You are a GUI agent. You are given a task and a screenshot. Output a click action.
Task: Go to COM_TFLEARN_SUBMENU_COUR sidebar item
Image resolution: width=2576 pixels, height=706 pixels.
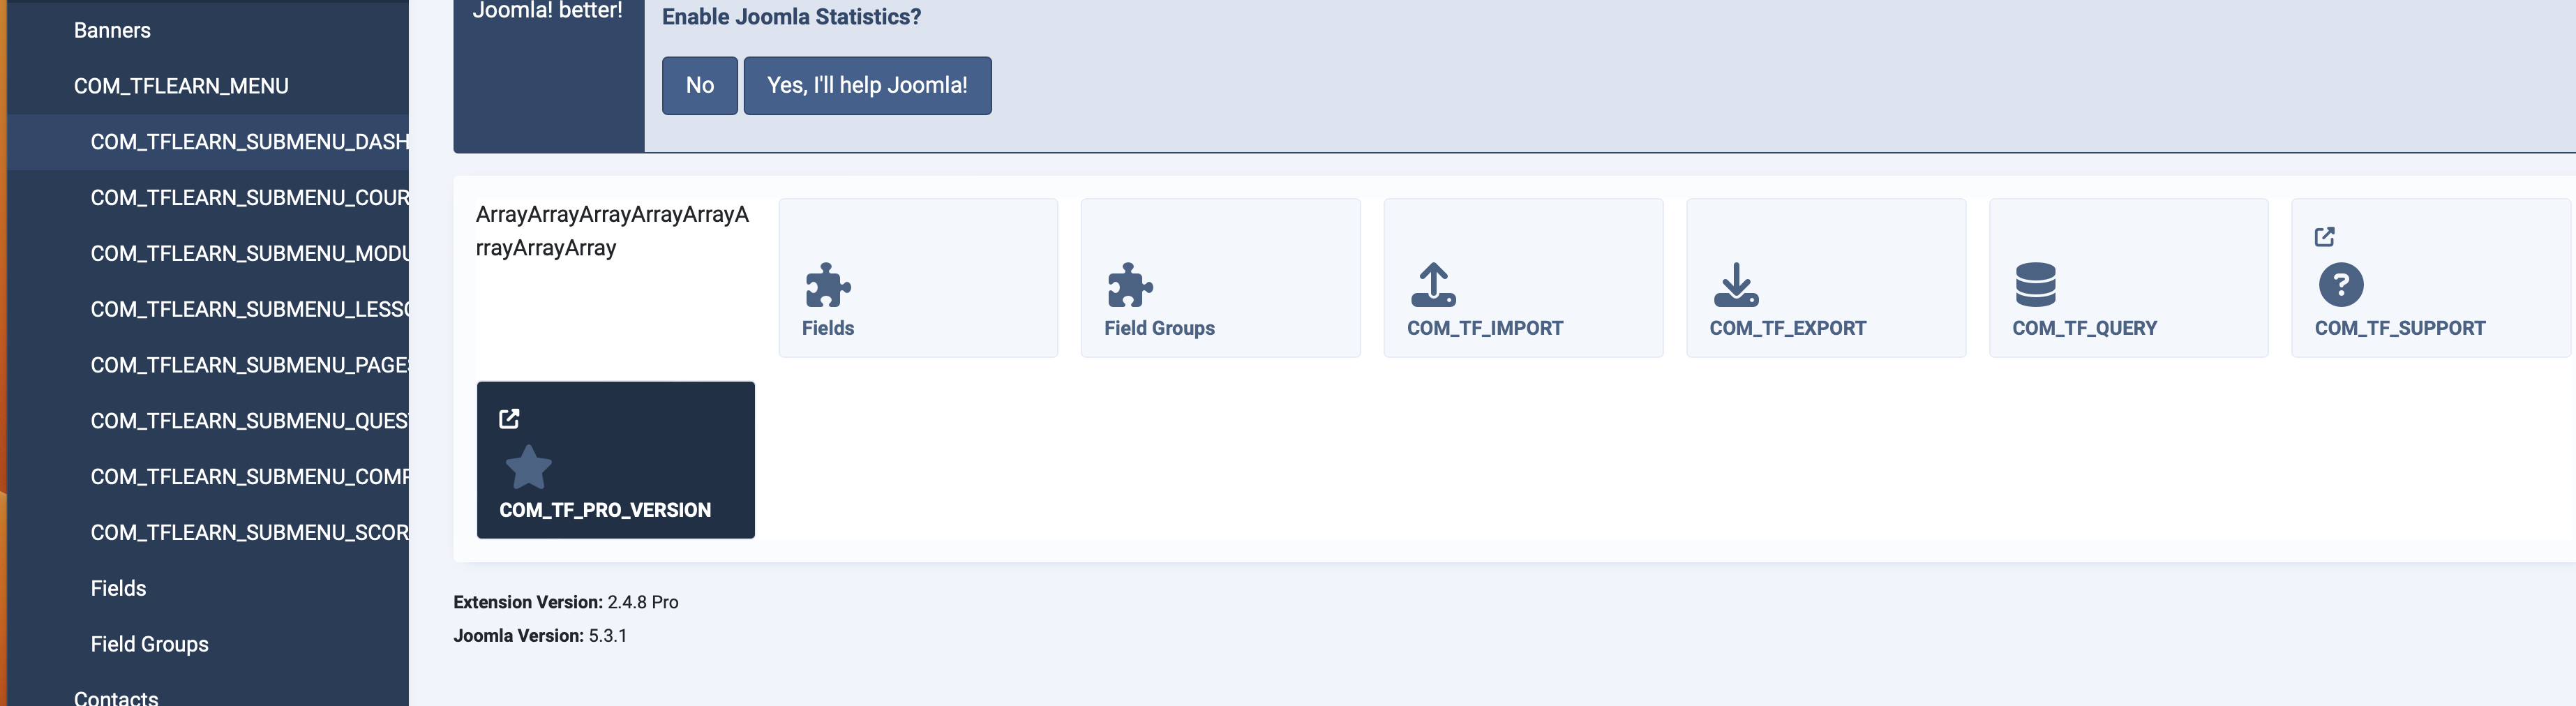pos(249,199)
